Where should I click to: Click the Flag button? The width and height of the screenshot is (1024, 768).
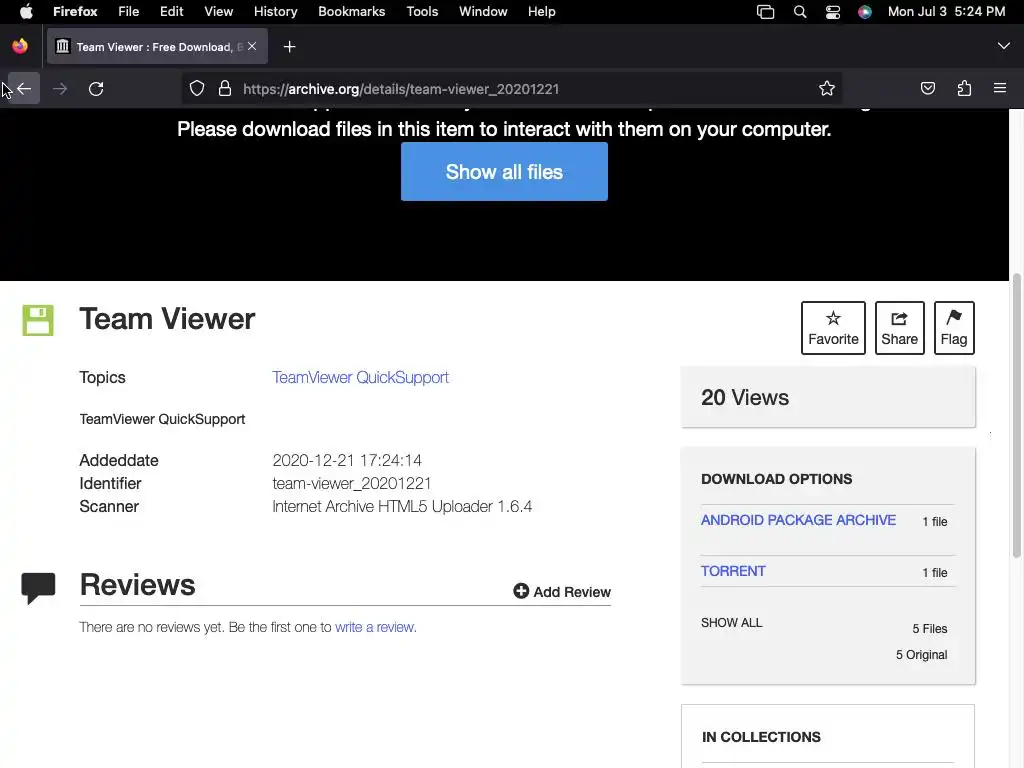point(954,328)
